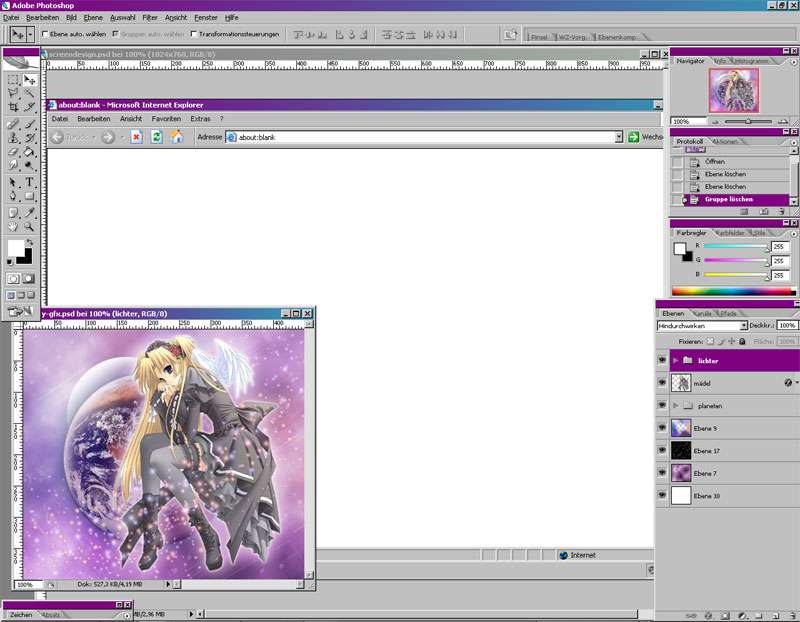800x622 pixels.
Task: Select the Zoom tool
Action: [29, 226]
